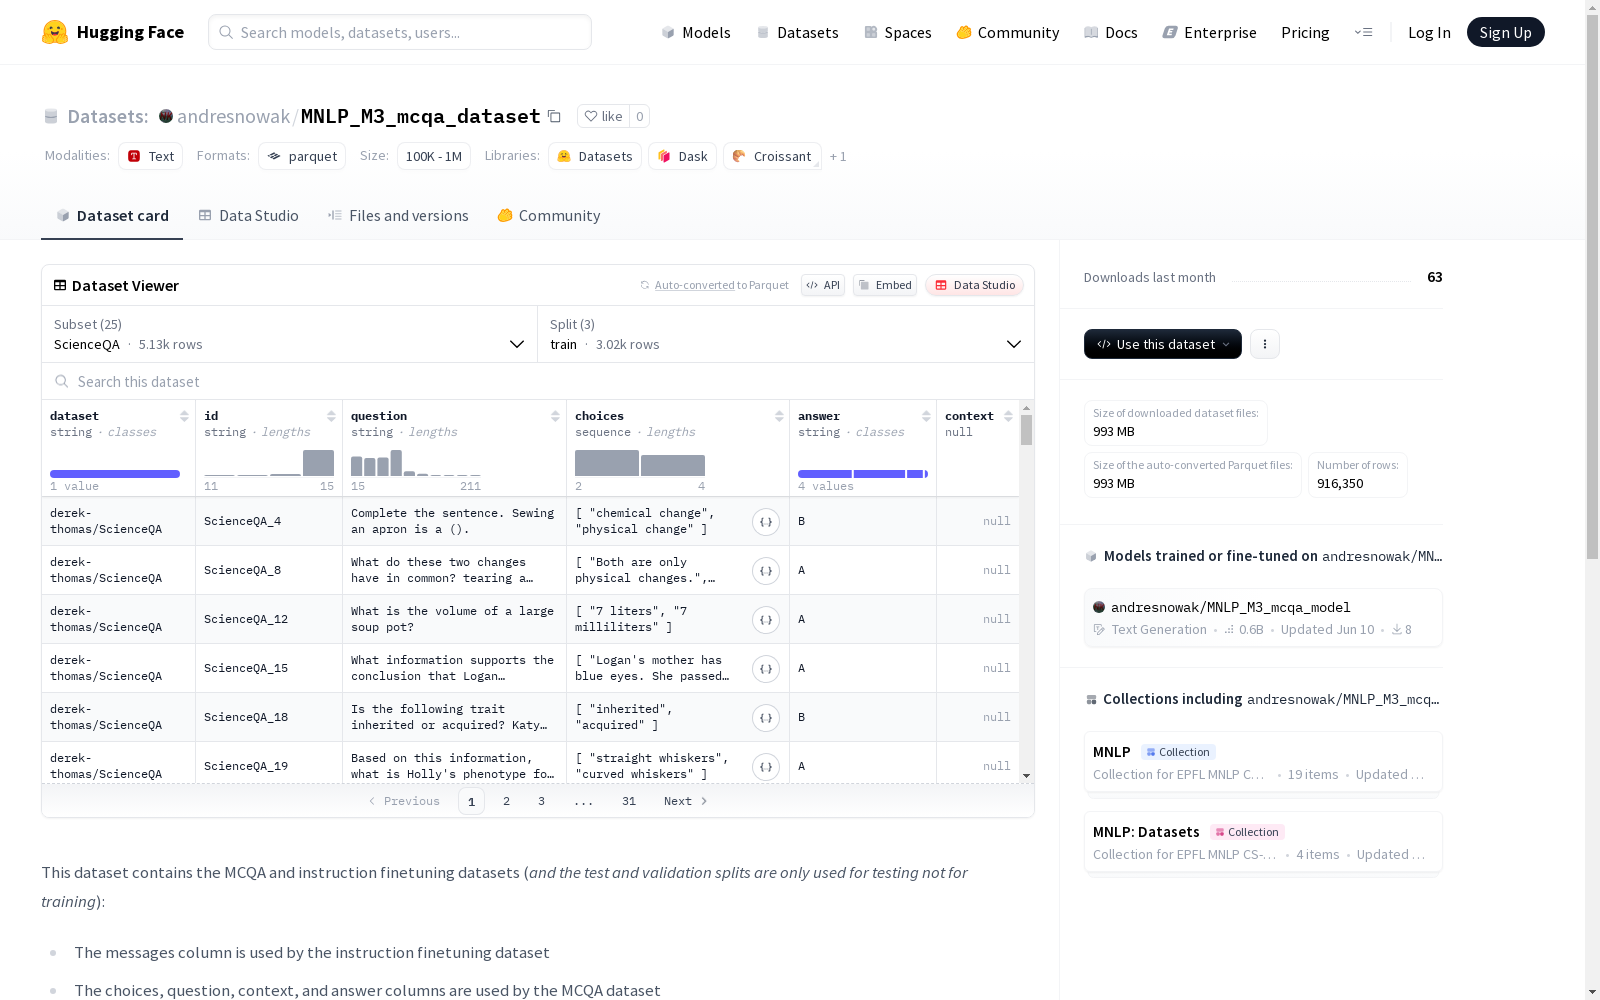Open Models in the top navigation

click(696, 32)
